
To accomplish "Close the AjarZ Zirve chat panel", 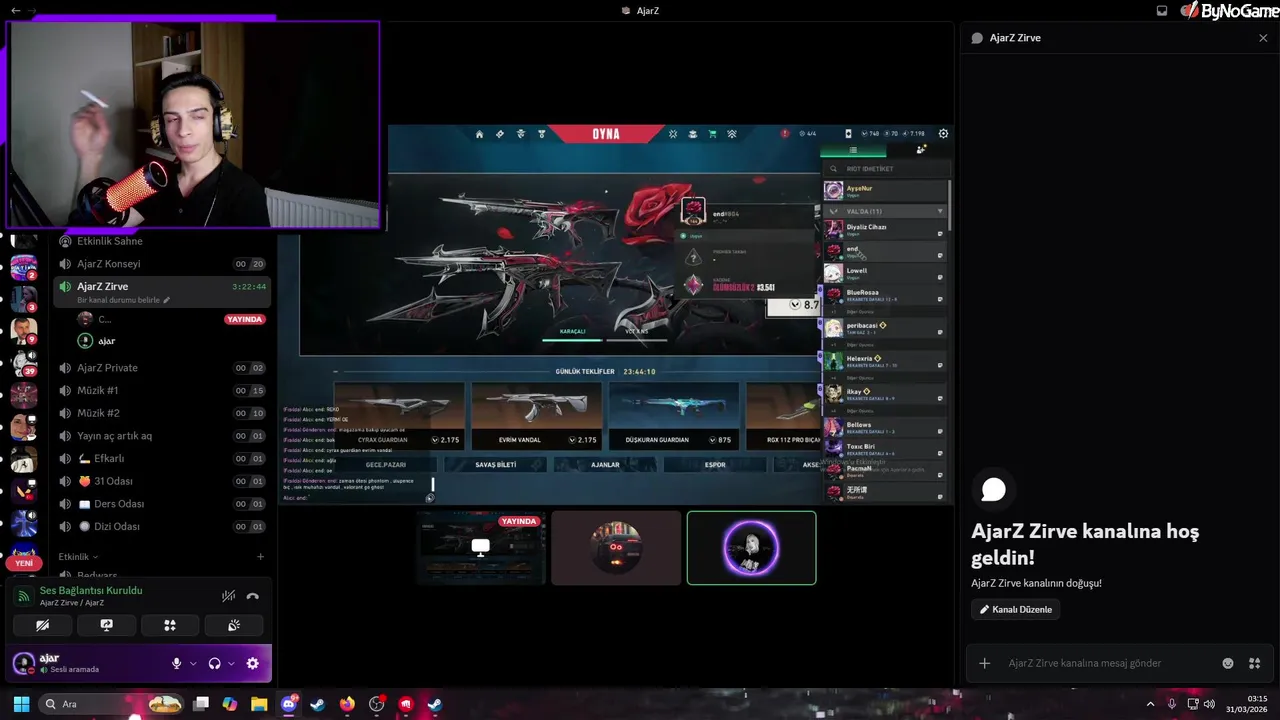I will [1263, 38].
